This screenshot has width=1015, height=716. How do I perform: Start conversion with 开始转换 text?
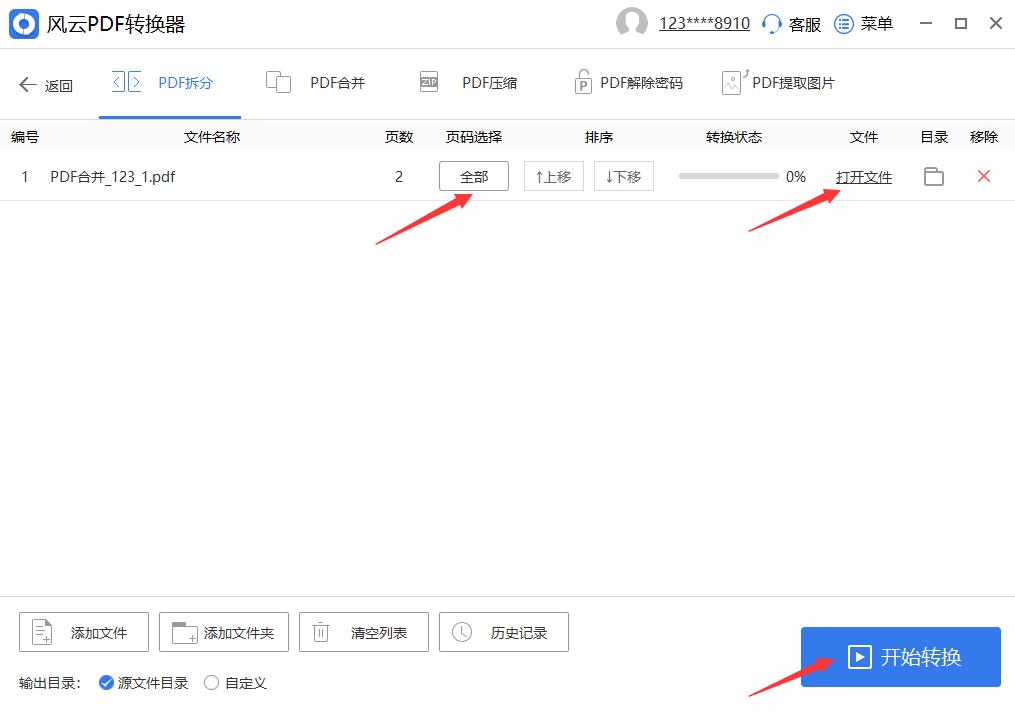920,657
